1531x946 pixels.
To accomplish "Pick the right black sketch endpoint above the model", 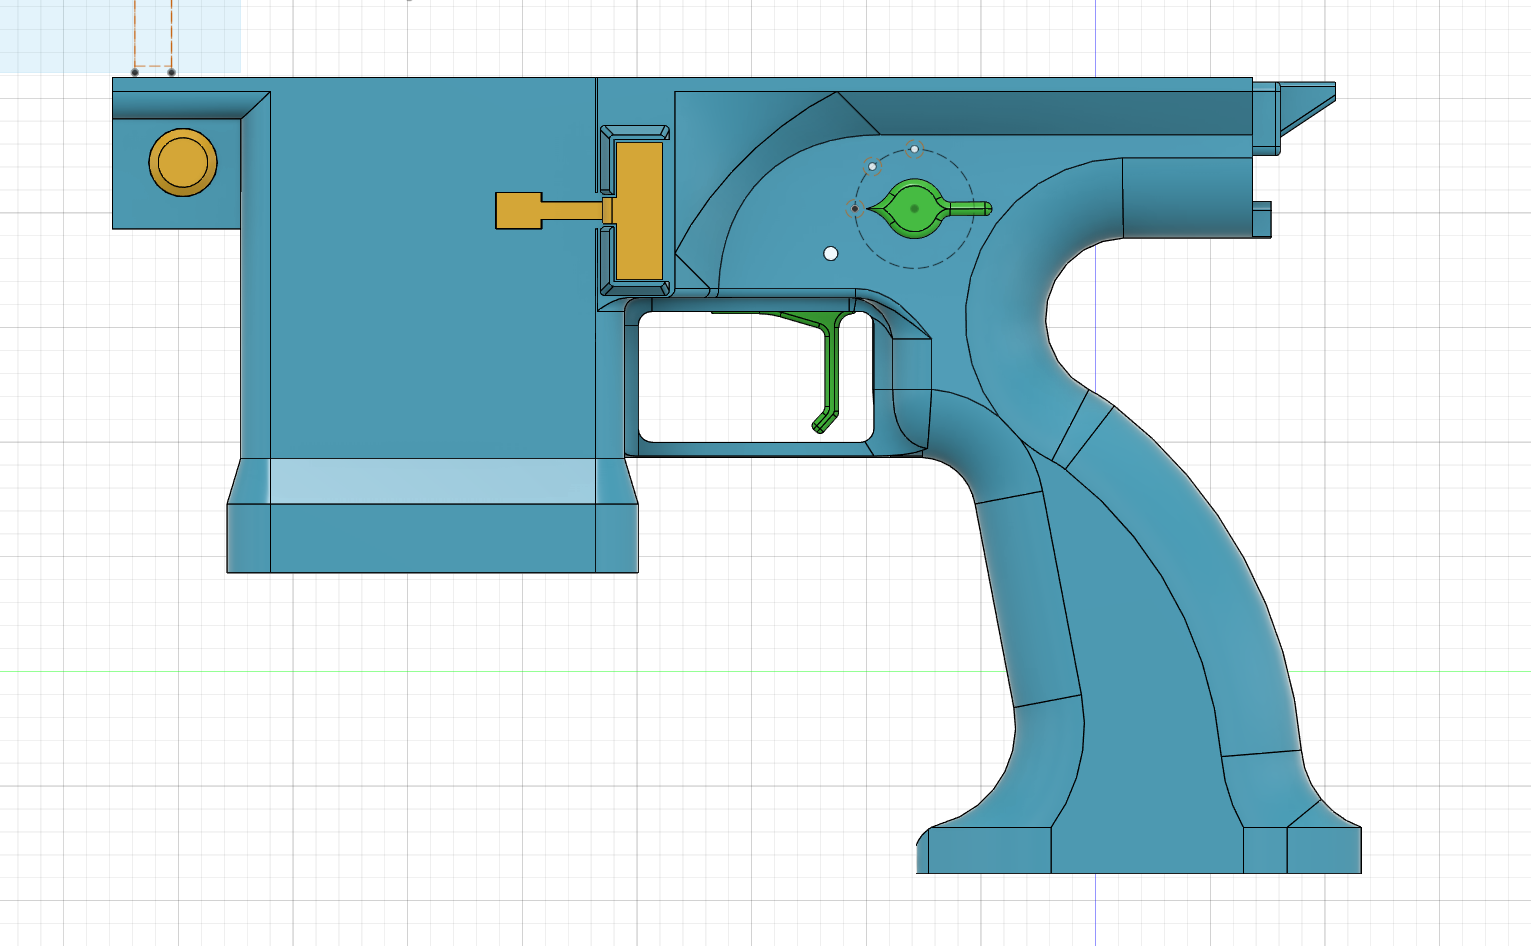I will pos(172,72).
